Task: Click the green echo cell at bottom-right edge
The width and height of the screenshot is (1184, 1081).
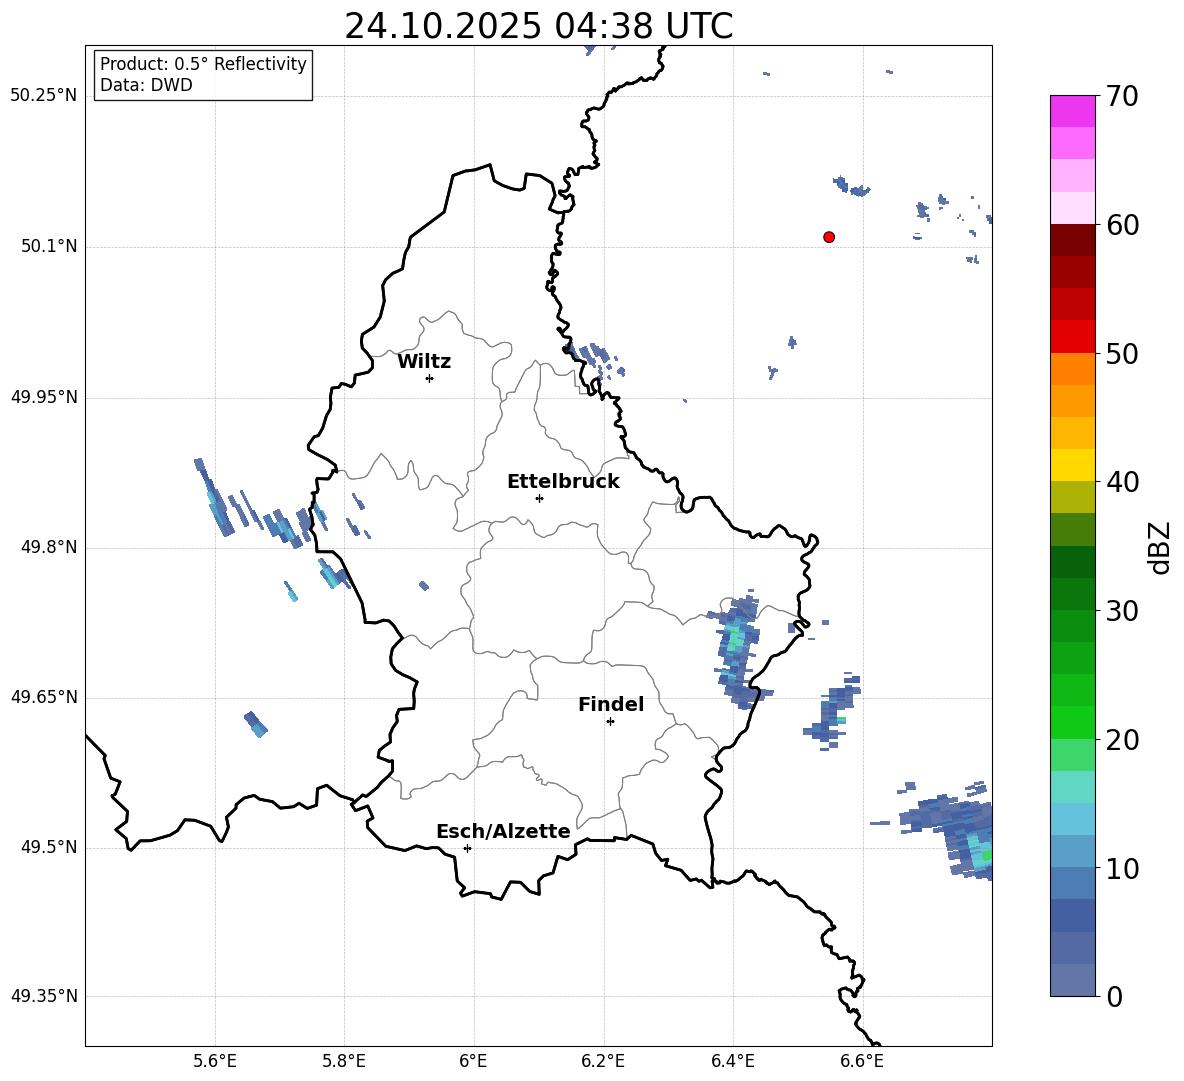Action: (985, 855)
